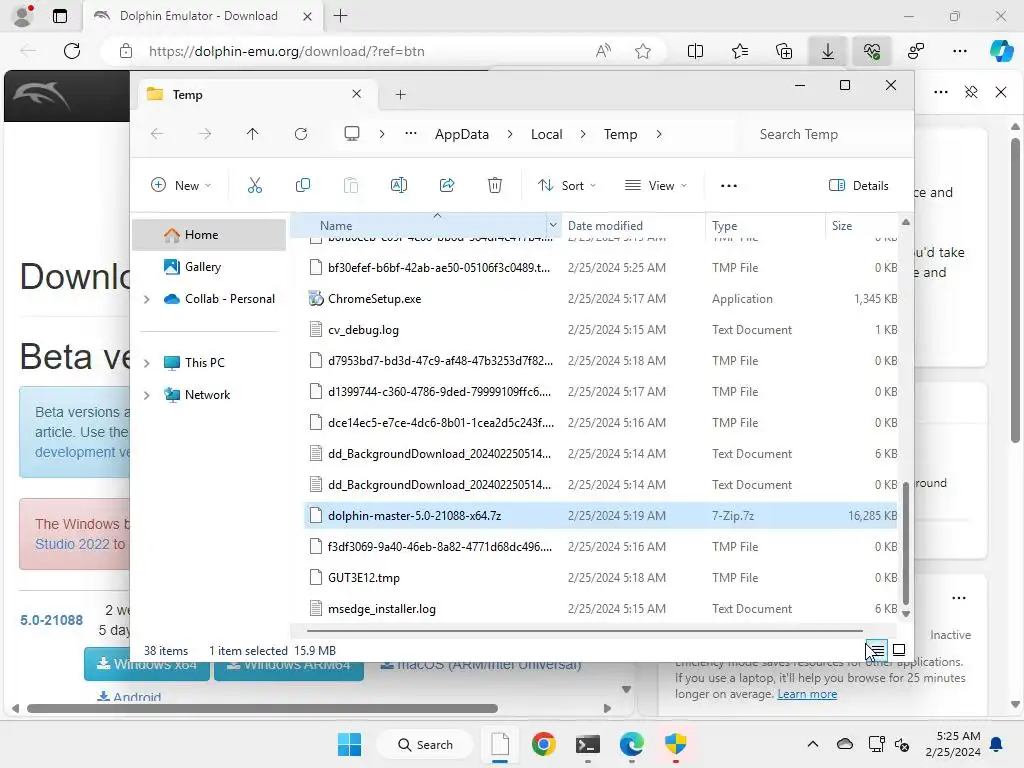Click AppData in the breadcrumb path
The width and height of the screenshot is (1024, 768).
pyautogui.click(x=462, y=134)
